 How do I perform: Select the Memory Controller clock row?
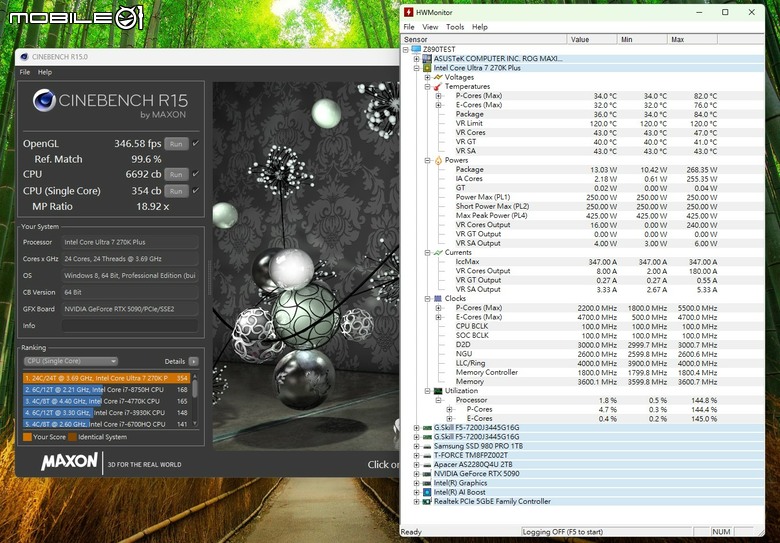tap(583, 372)
